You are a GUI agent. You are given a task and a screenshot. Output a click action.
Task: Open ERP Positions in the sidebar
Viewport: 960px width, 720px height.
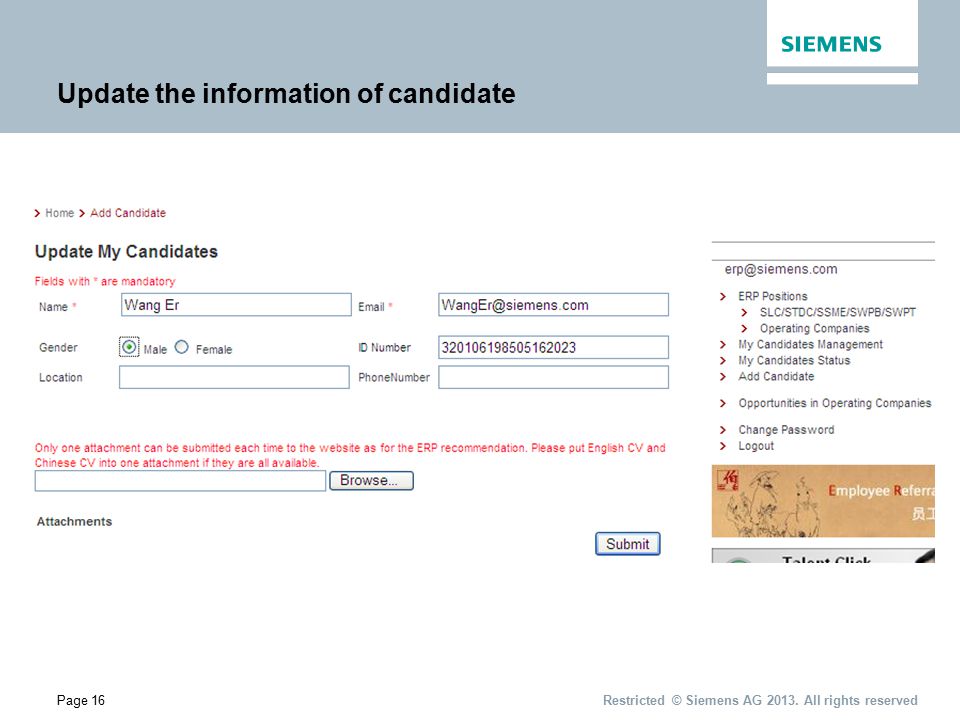[773, 296]
